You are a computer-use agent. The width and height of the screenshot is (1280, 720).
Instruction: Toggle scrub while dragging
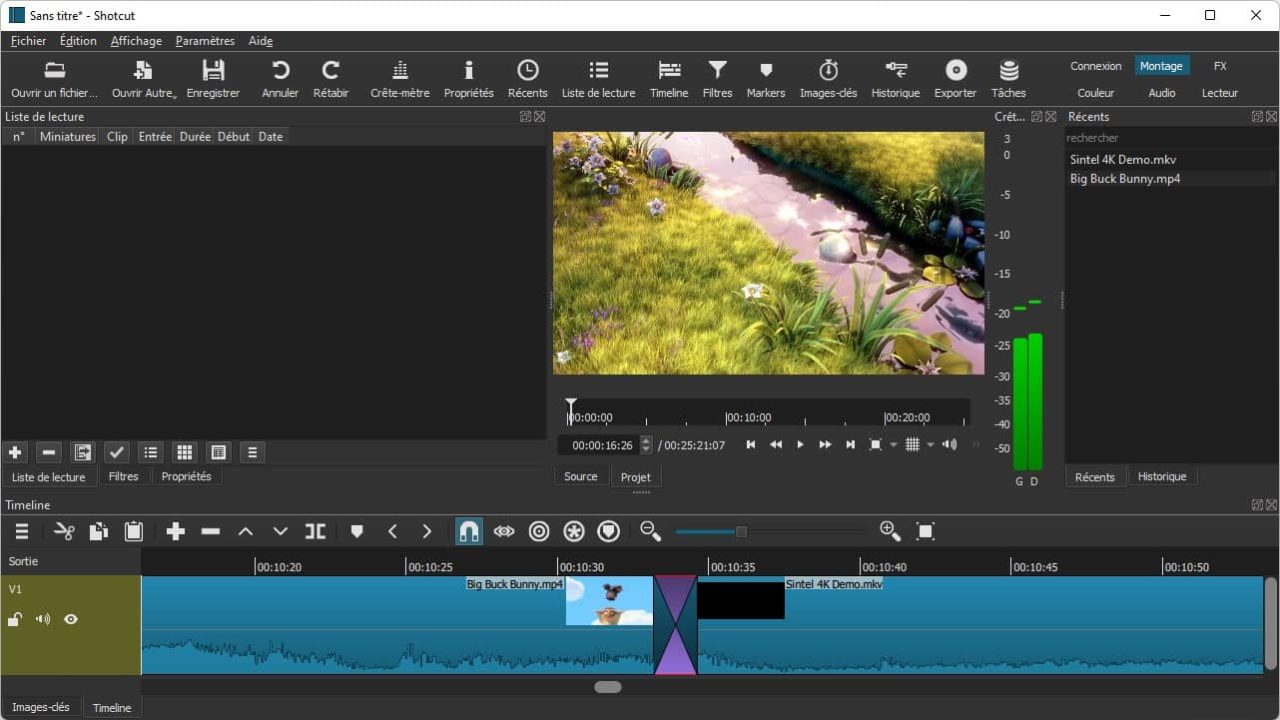[x=504, y=532]
